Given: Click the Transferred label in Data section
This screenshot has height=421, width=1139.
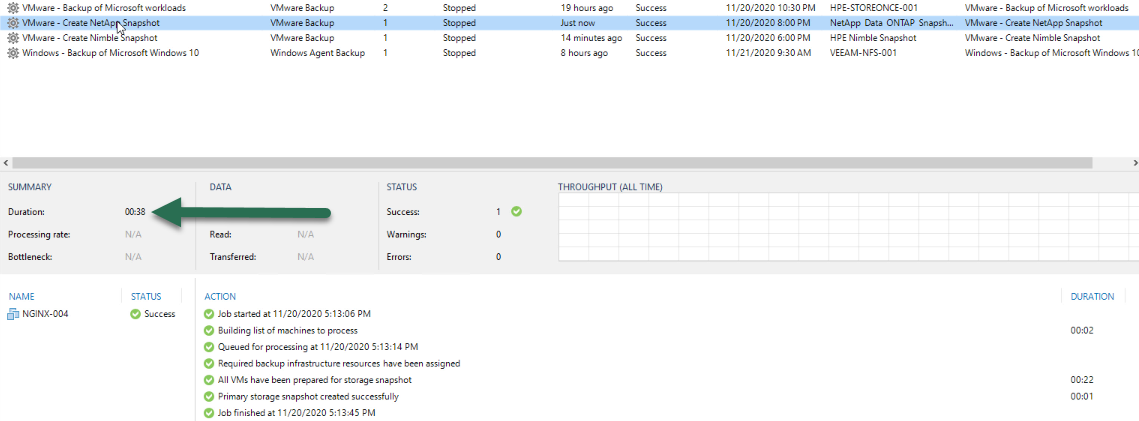Looking at the screenshot, I should pyautogui.click(x=232, y=257).
